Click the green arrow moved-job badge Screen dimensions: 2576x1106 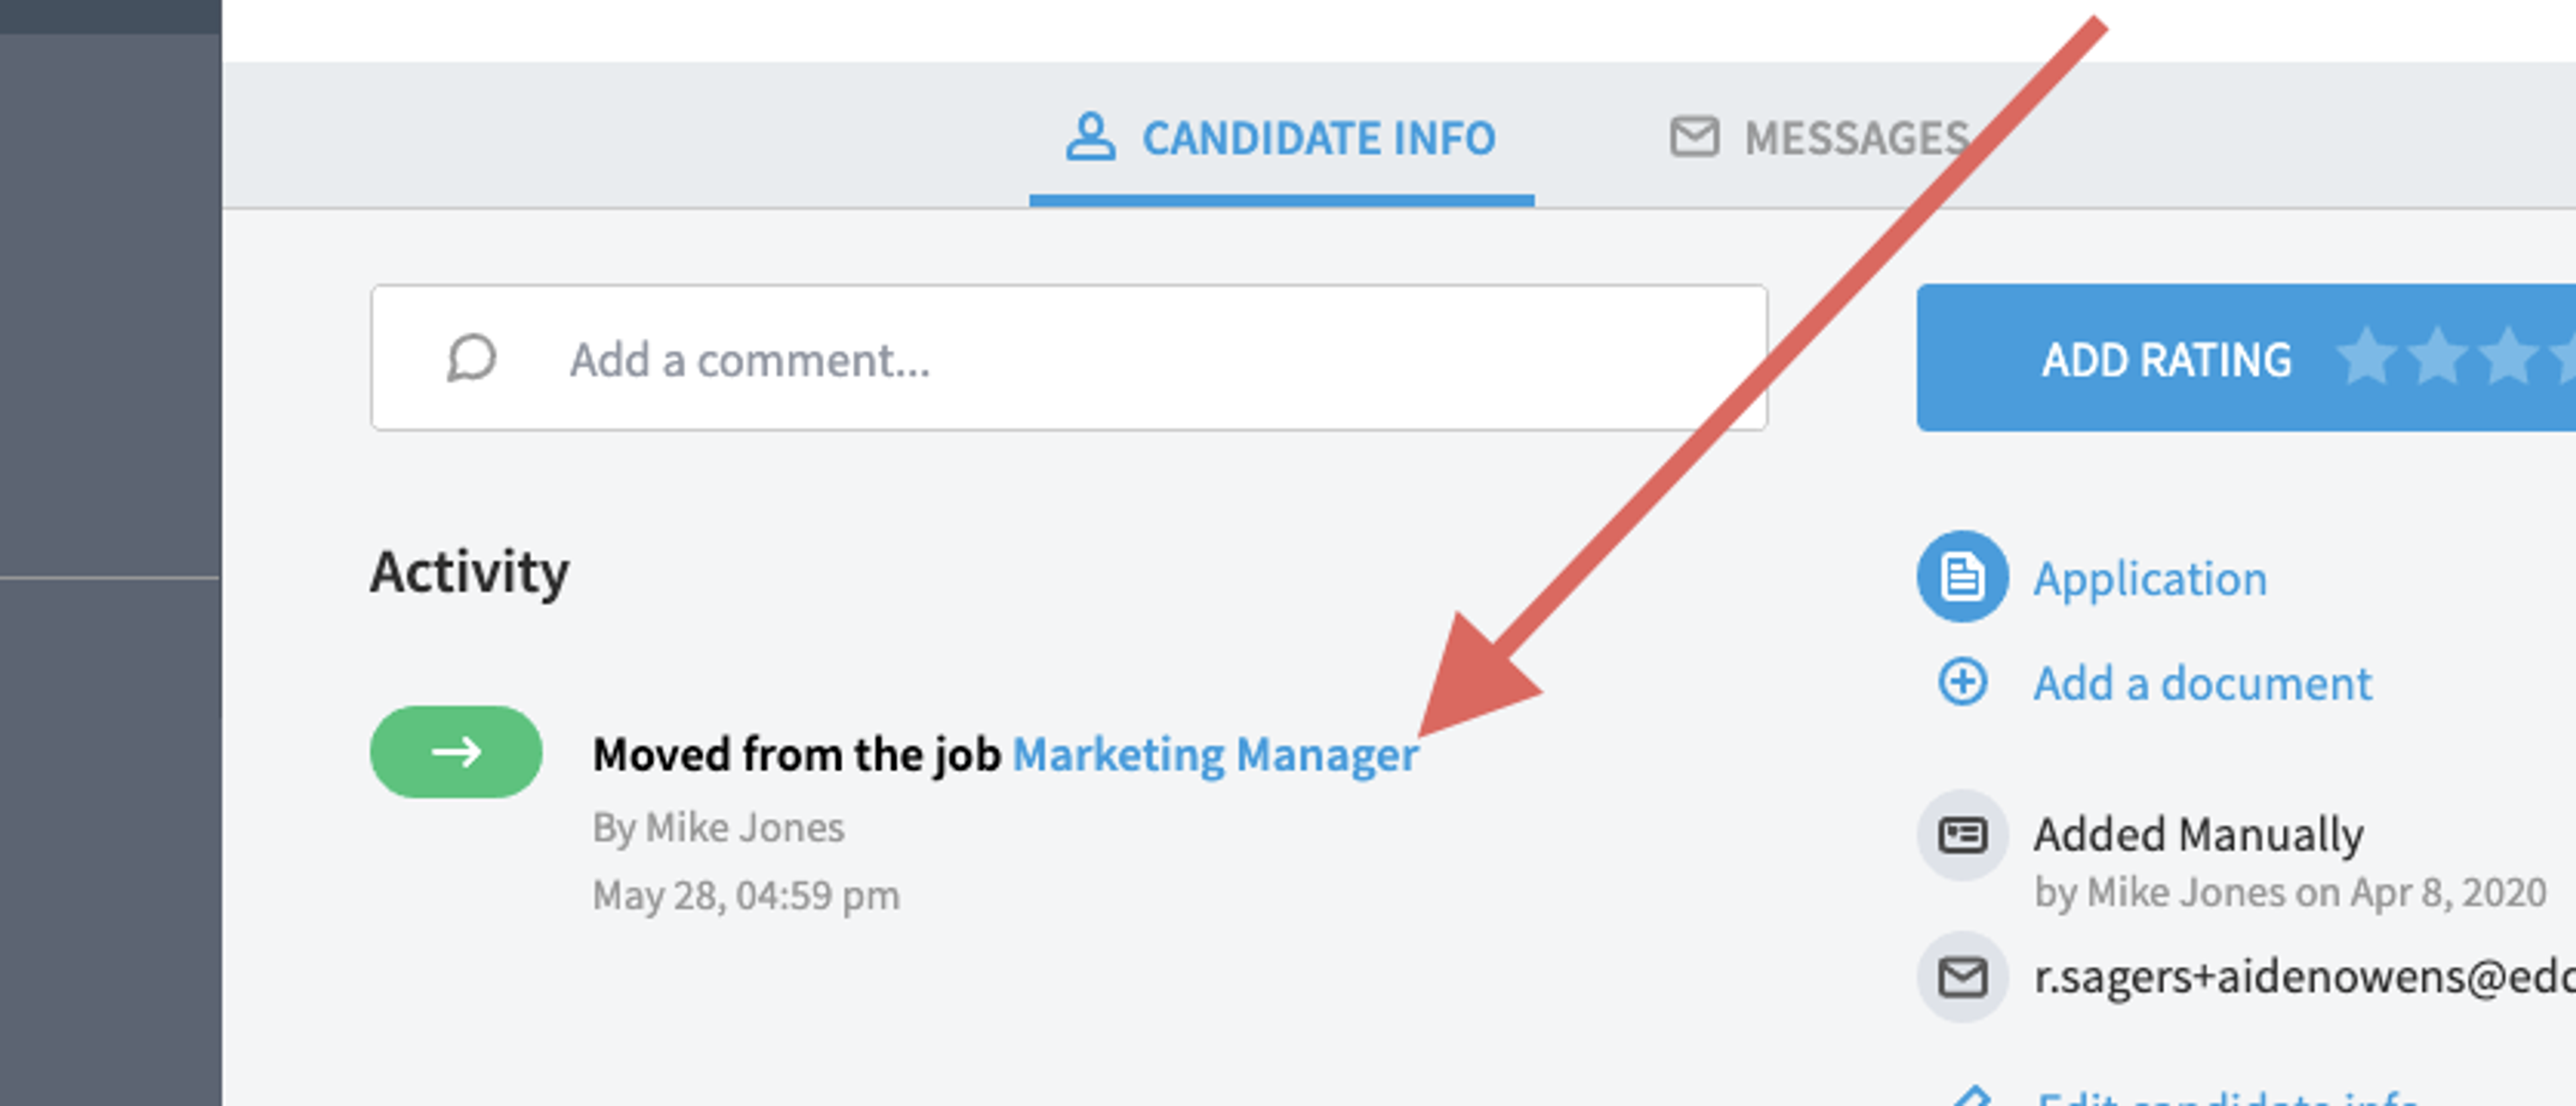(x=456, y=752)
